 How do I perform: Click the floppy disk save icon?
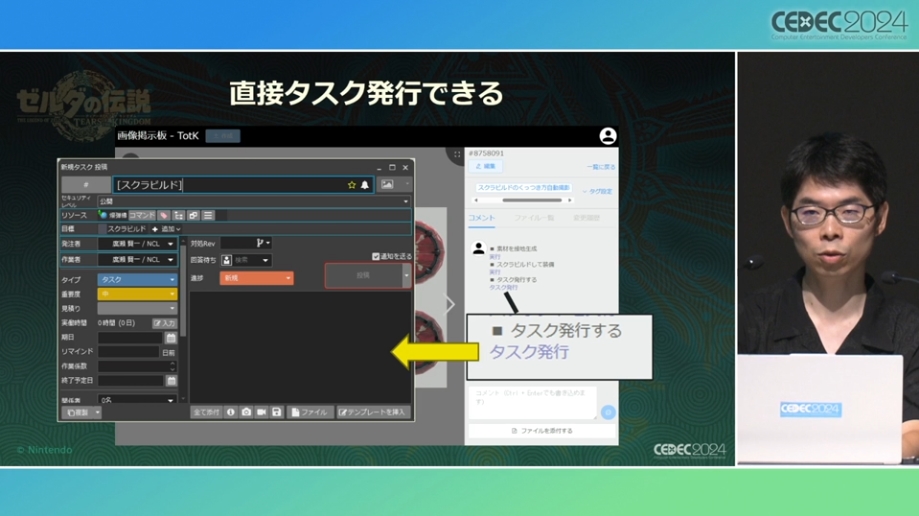(277, 412)
